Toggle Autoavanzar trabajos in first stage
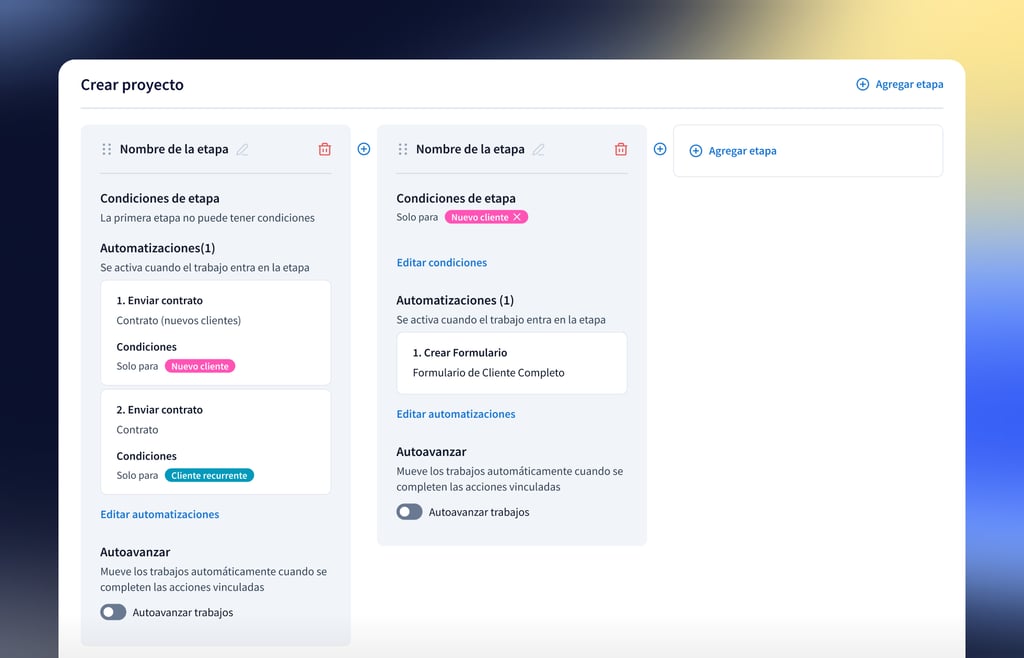1024x658 pixels. 113,612
